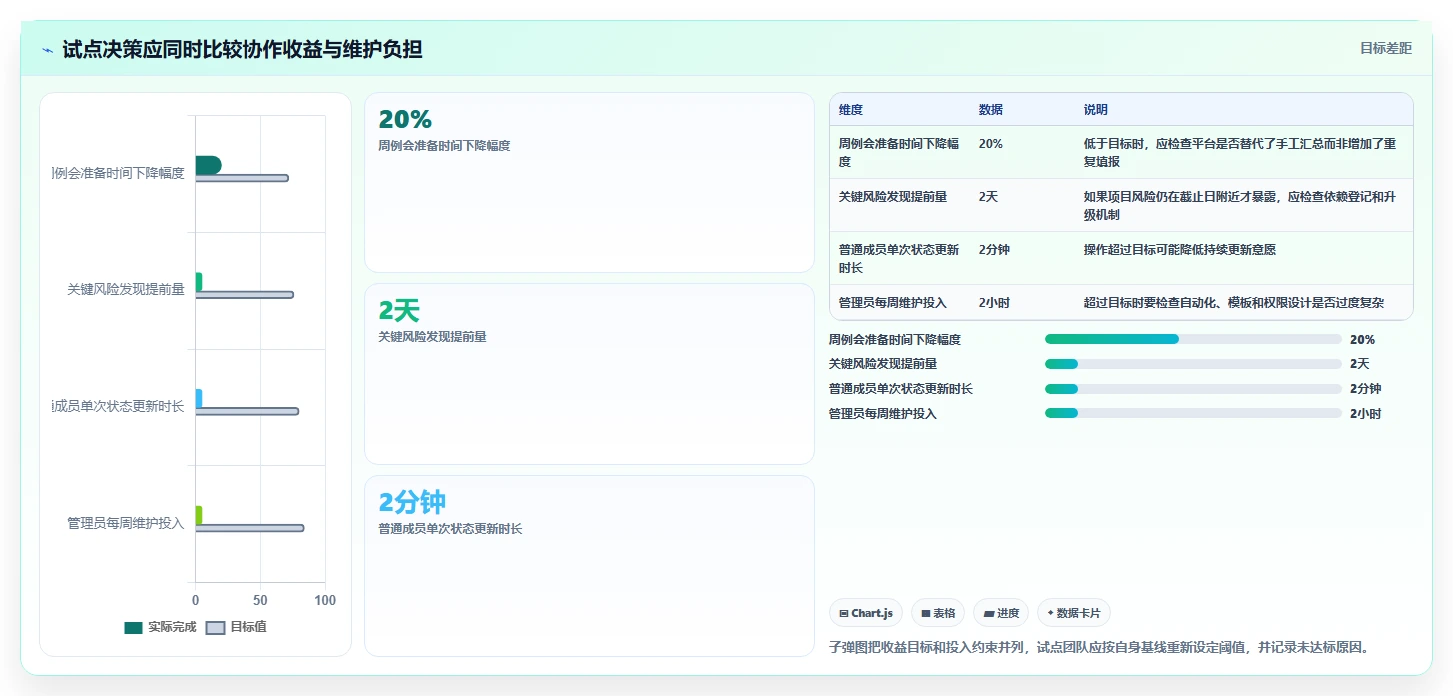Click the 管理员每周维护投入 progress bar
This screenshot has height=696, width=1453.
pyautogui.click(x=1193, y=413)
